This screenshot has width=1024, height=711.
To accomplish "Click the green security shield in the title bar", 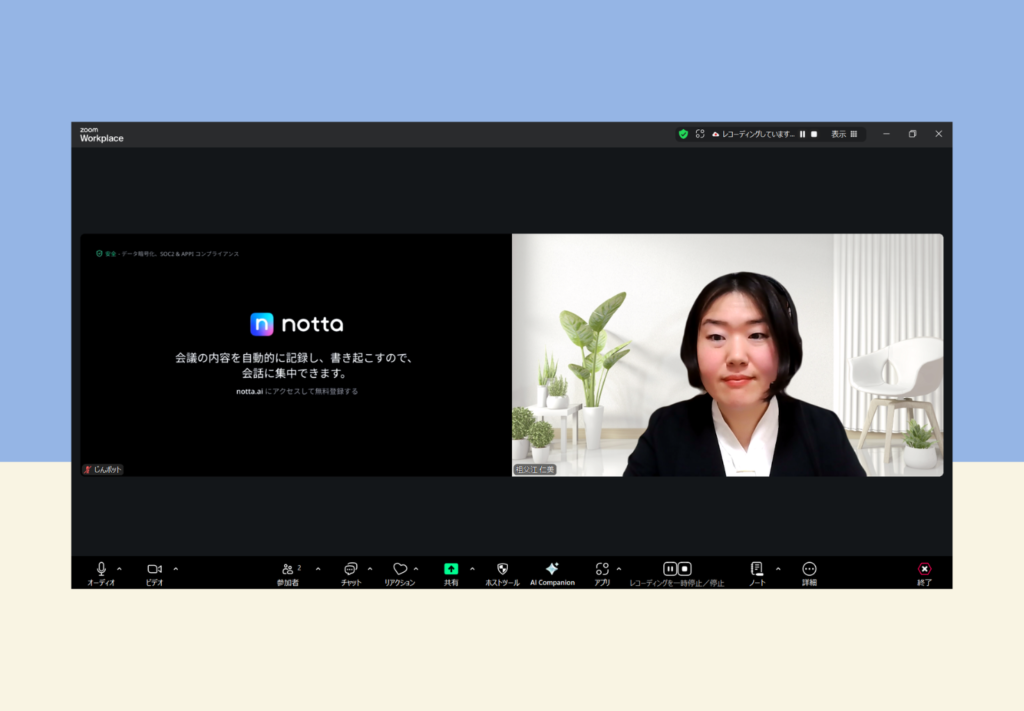I will pyautogui.click(x=683, y=134).
